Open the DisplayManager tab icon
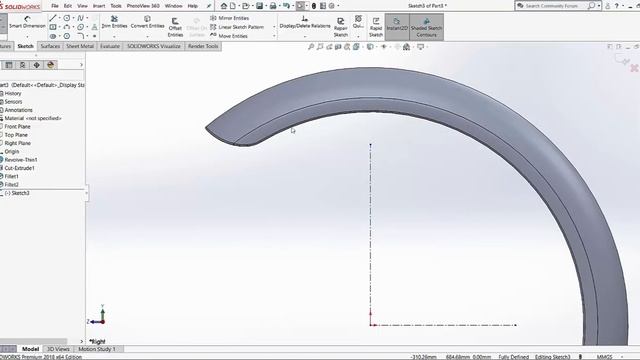 click(x=51, y=65)
